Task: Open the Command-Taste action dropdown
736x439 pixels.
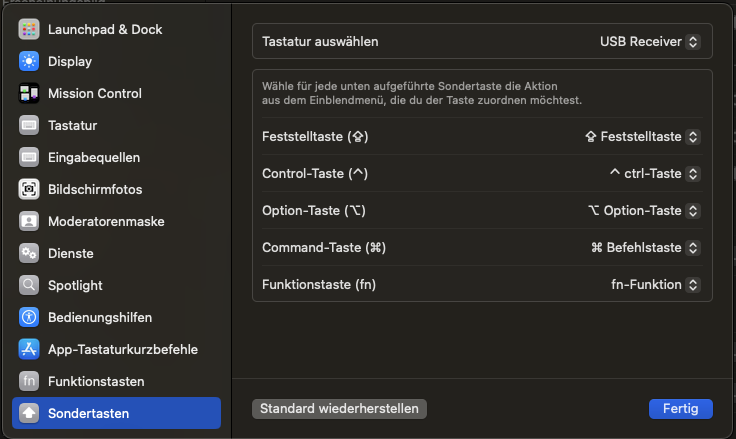Action: click(x=645, y=247)
